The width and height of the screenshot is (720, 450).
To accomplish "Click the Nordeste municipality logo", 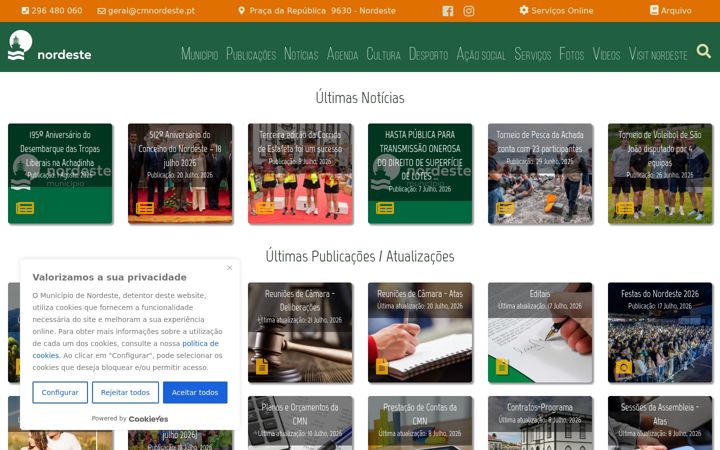I will click(50, 46).
